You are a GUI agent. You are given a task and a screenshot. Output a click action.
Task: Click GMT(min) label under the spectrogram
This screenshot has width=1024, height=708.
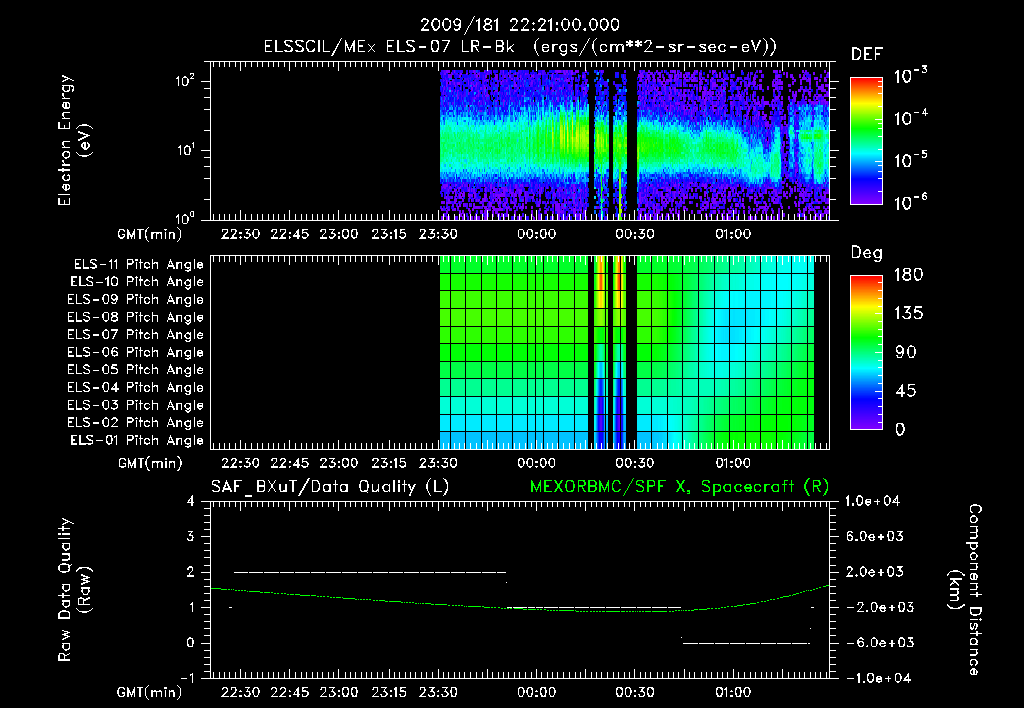coord(150,234)
